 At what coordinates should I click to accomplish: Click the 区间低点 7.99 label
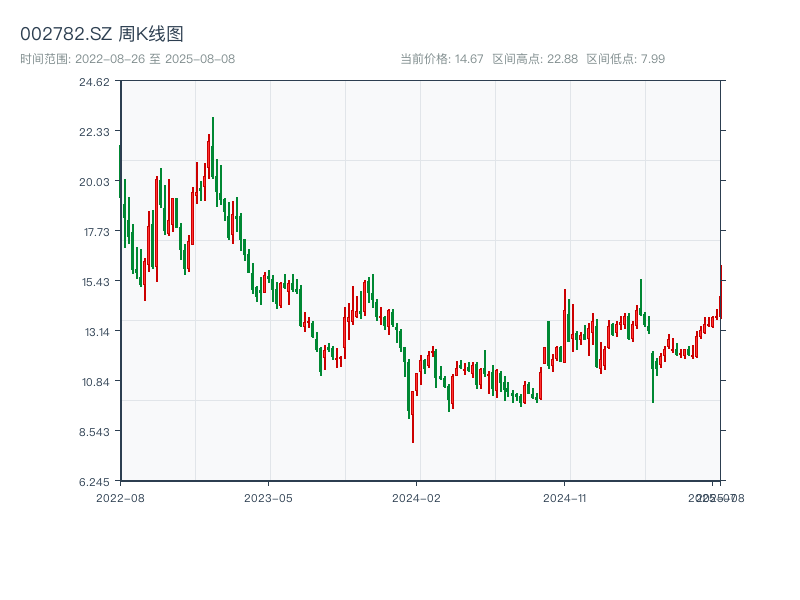click(x=625, y=59)
